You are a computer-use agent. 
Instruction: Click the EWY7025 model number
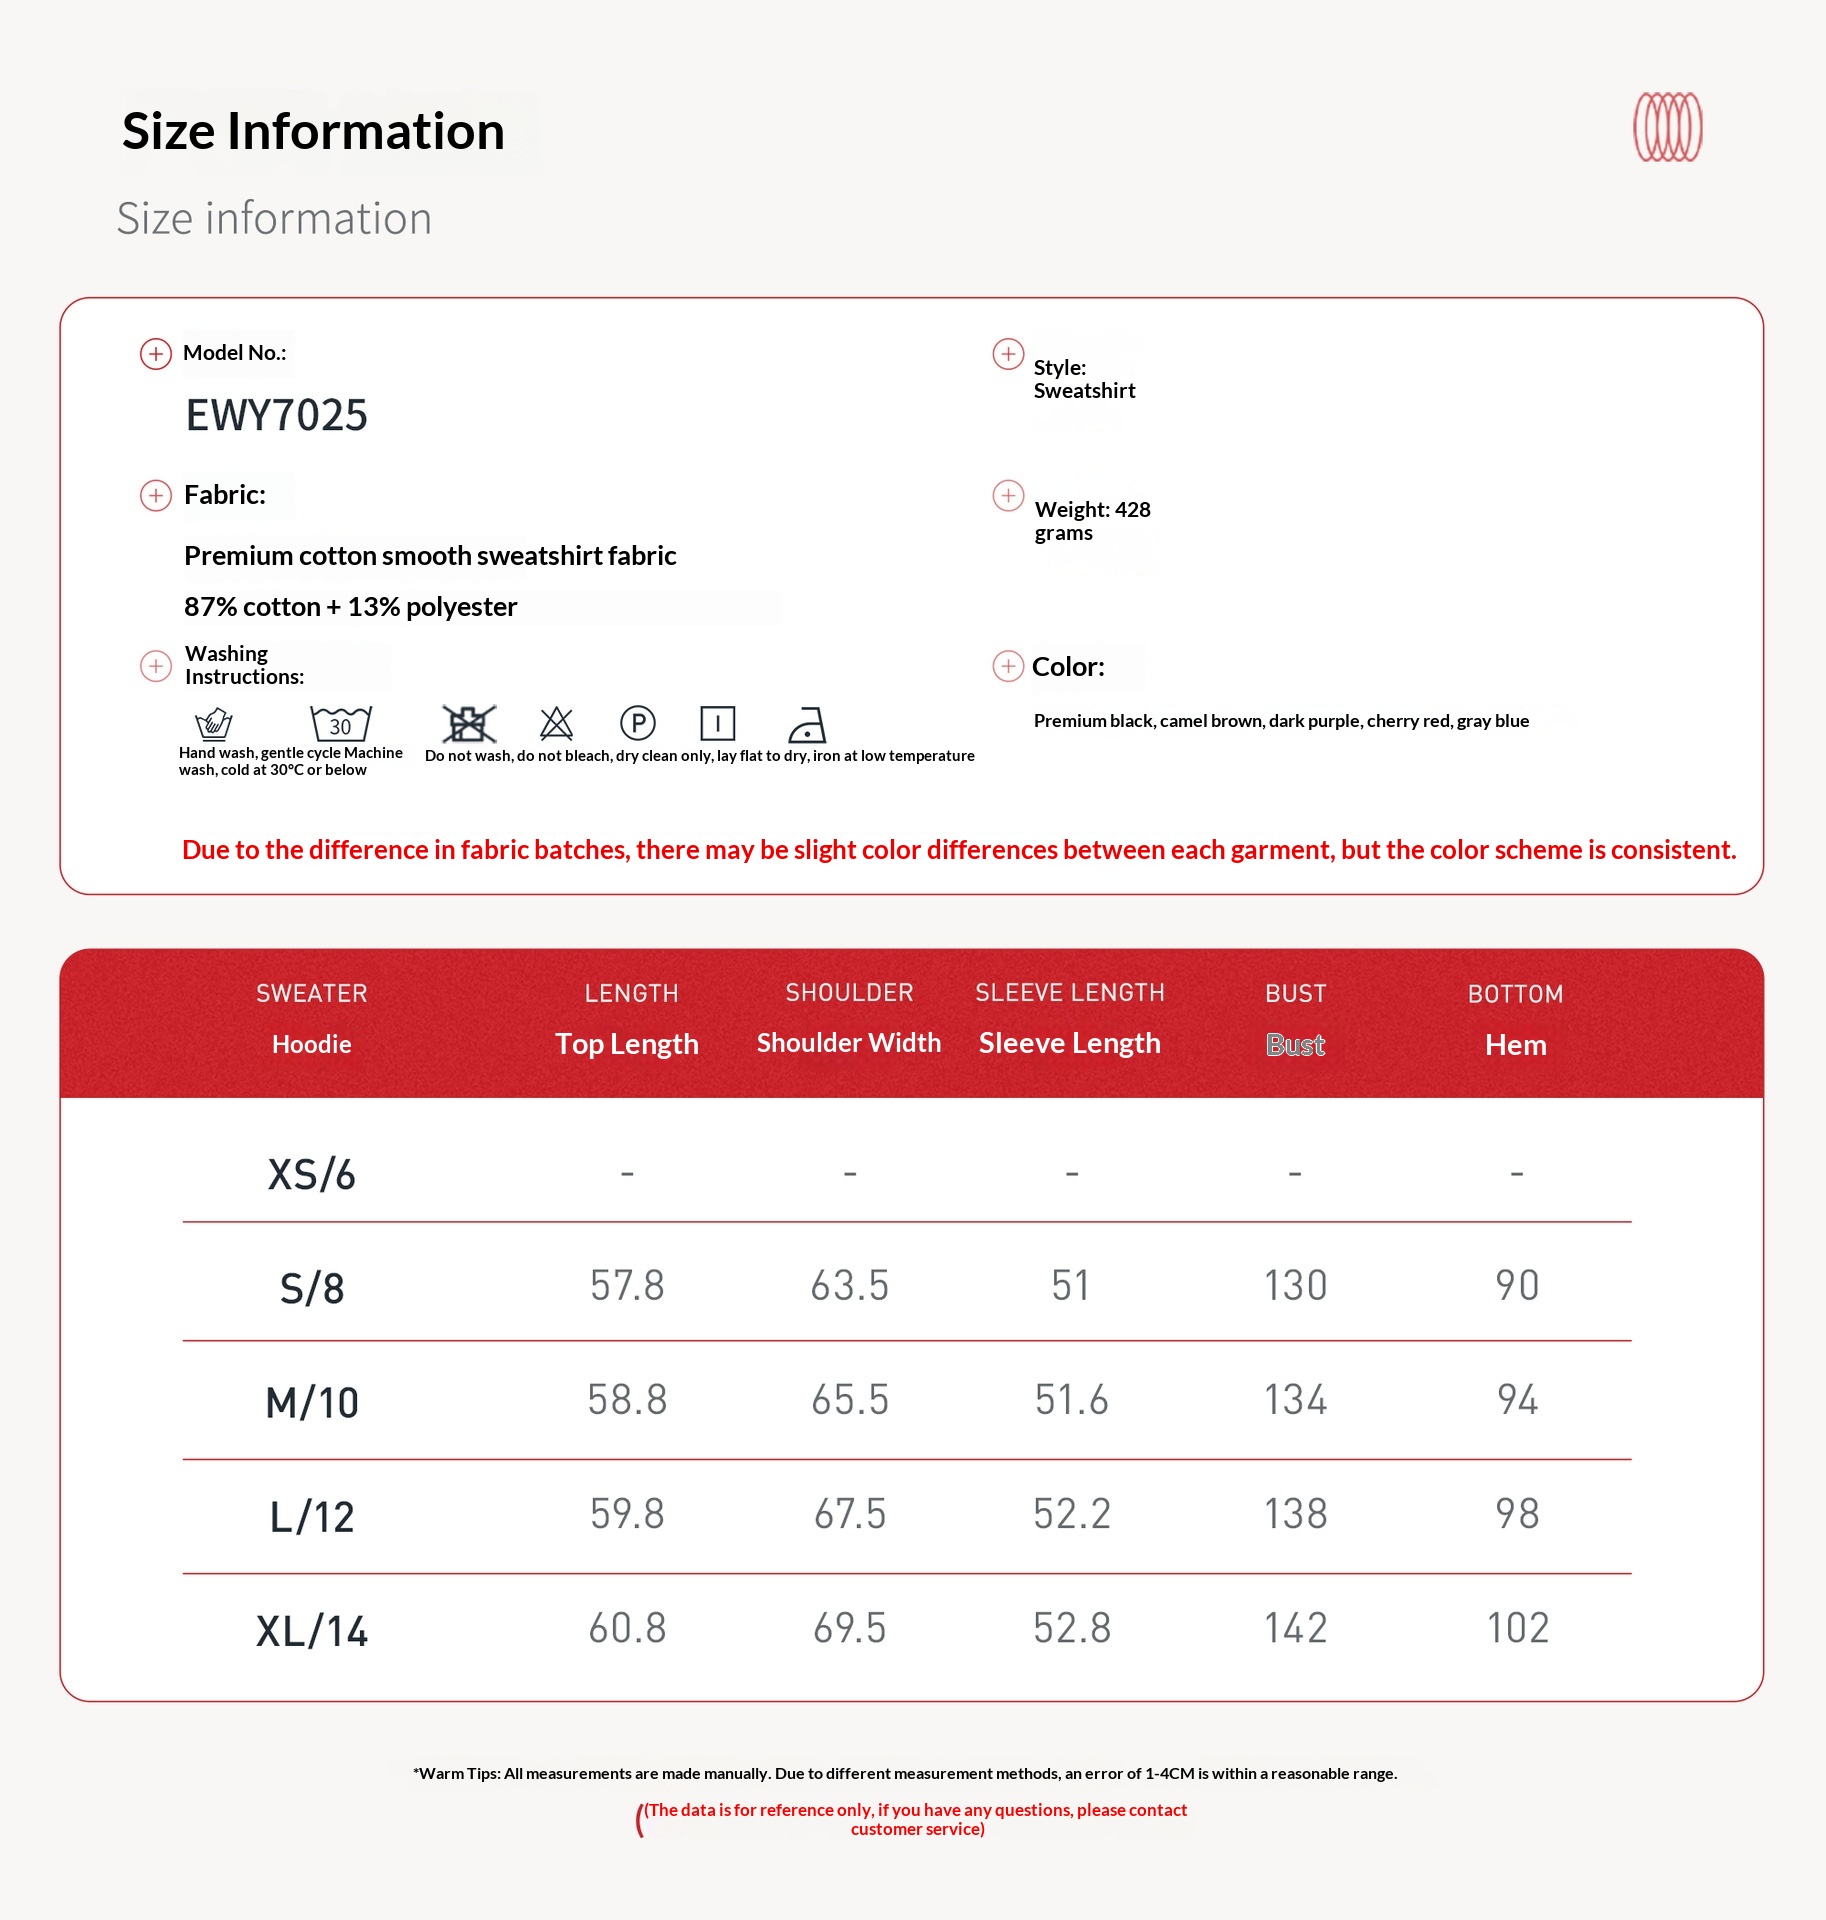[x=277, y=415]
